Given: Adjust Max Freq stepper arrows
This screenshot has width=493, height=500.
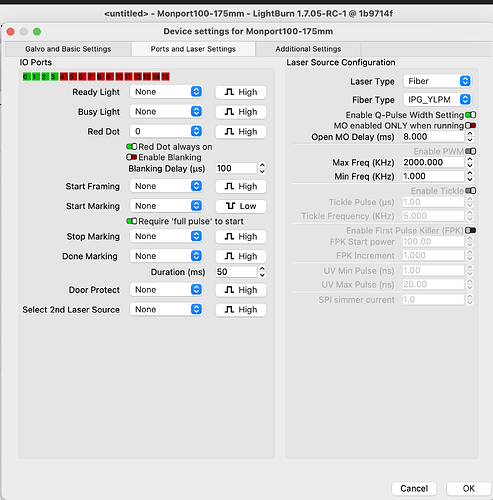Looking at the screenshot, I should (x=470, y=162).
